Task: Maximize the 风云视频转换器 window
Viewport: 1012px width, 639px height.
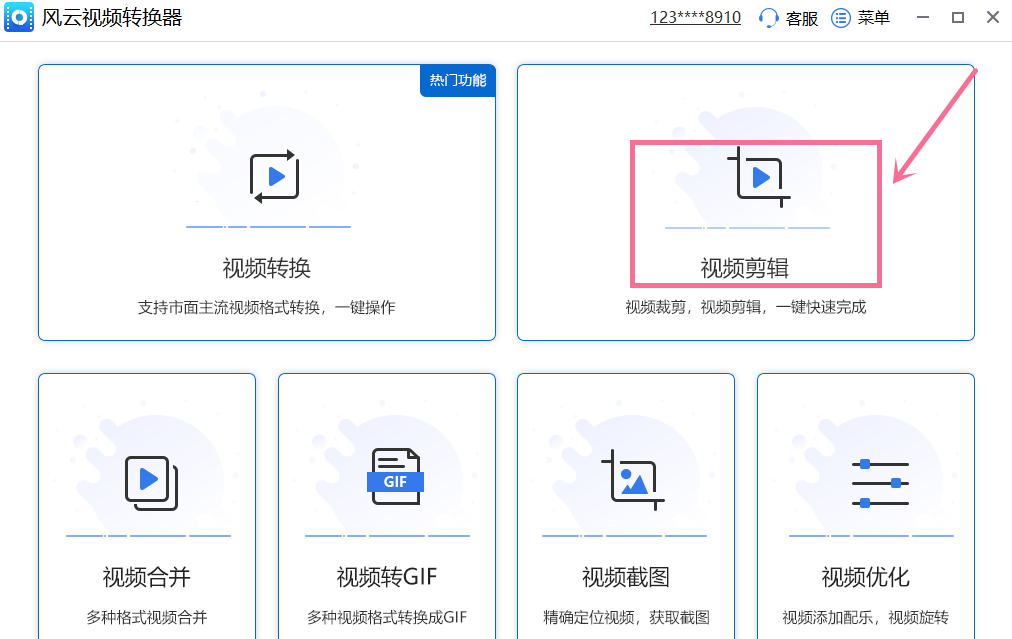Action: point(958,17)
